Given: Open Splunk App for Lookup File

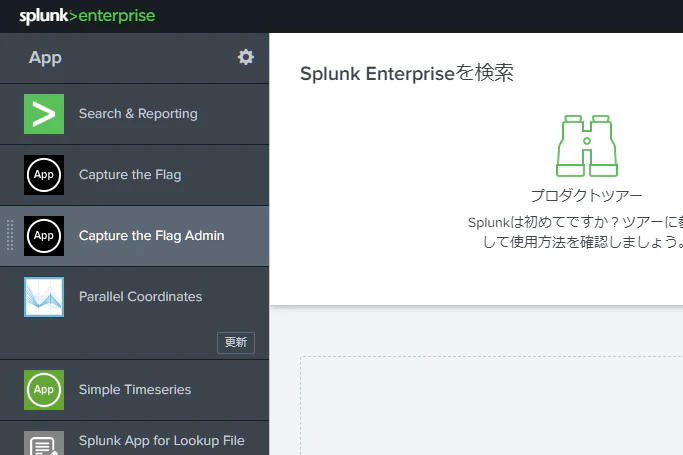Looking at the screenshot, I should (162, 441).
